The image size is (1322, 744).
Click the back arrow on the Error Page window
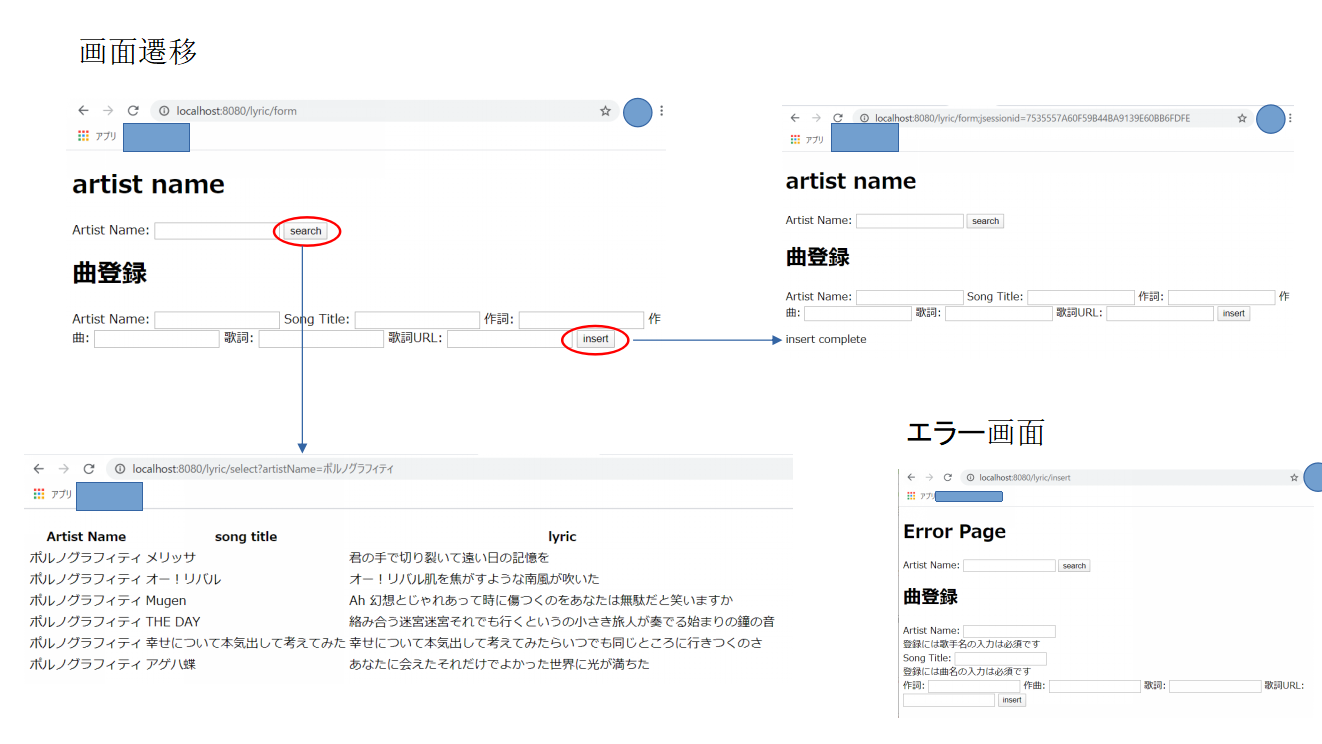(x=911, y=477)
